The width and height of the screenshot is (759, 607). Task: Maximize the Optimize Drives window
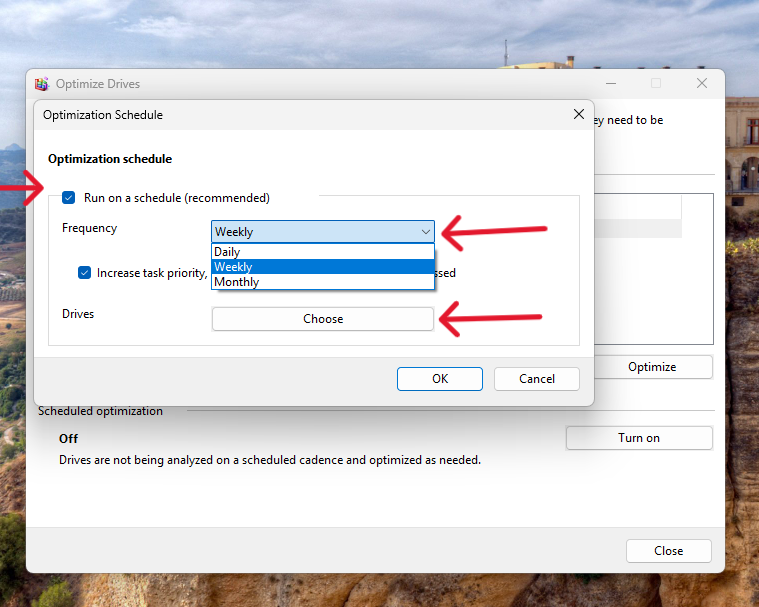click(656, 84)
